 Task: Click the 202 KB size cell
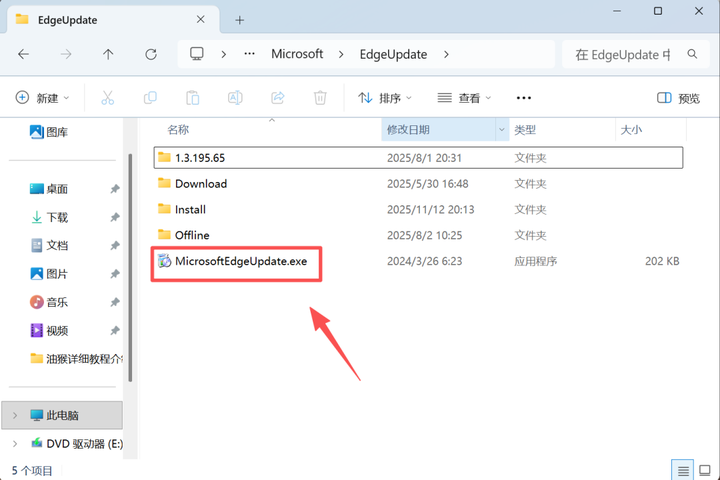pos(662,261)
